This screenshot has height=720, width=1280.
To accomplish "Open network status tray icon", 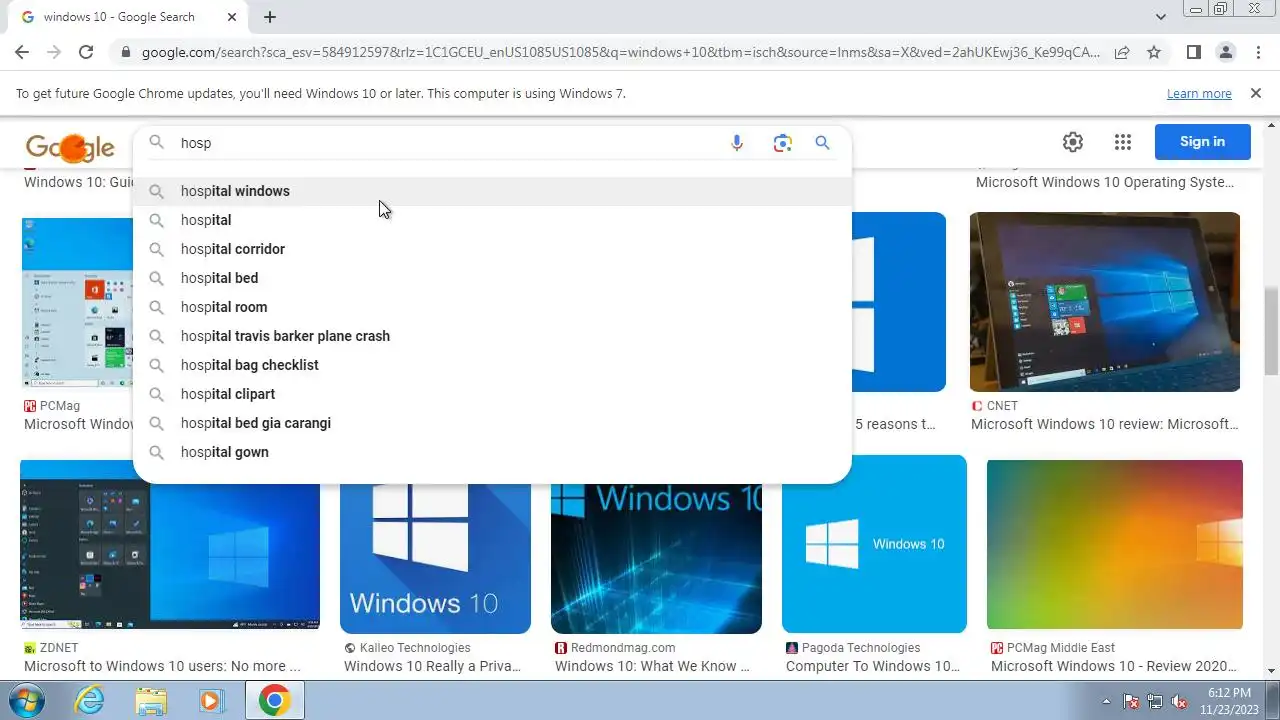I will pyautogui.click(x=1155, y=701).
